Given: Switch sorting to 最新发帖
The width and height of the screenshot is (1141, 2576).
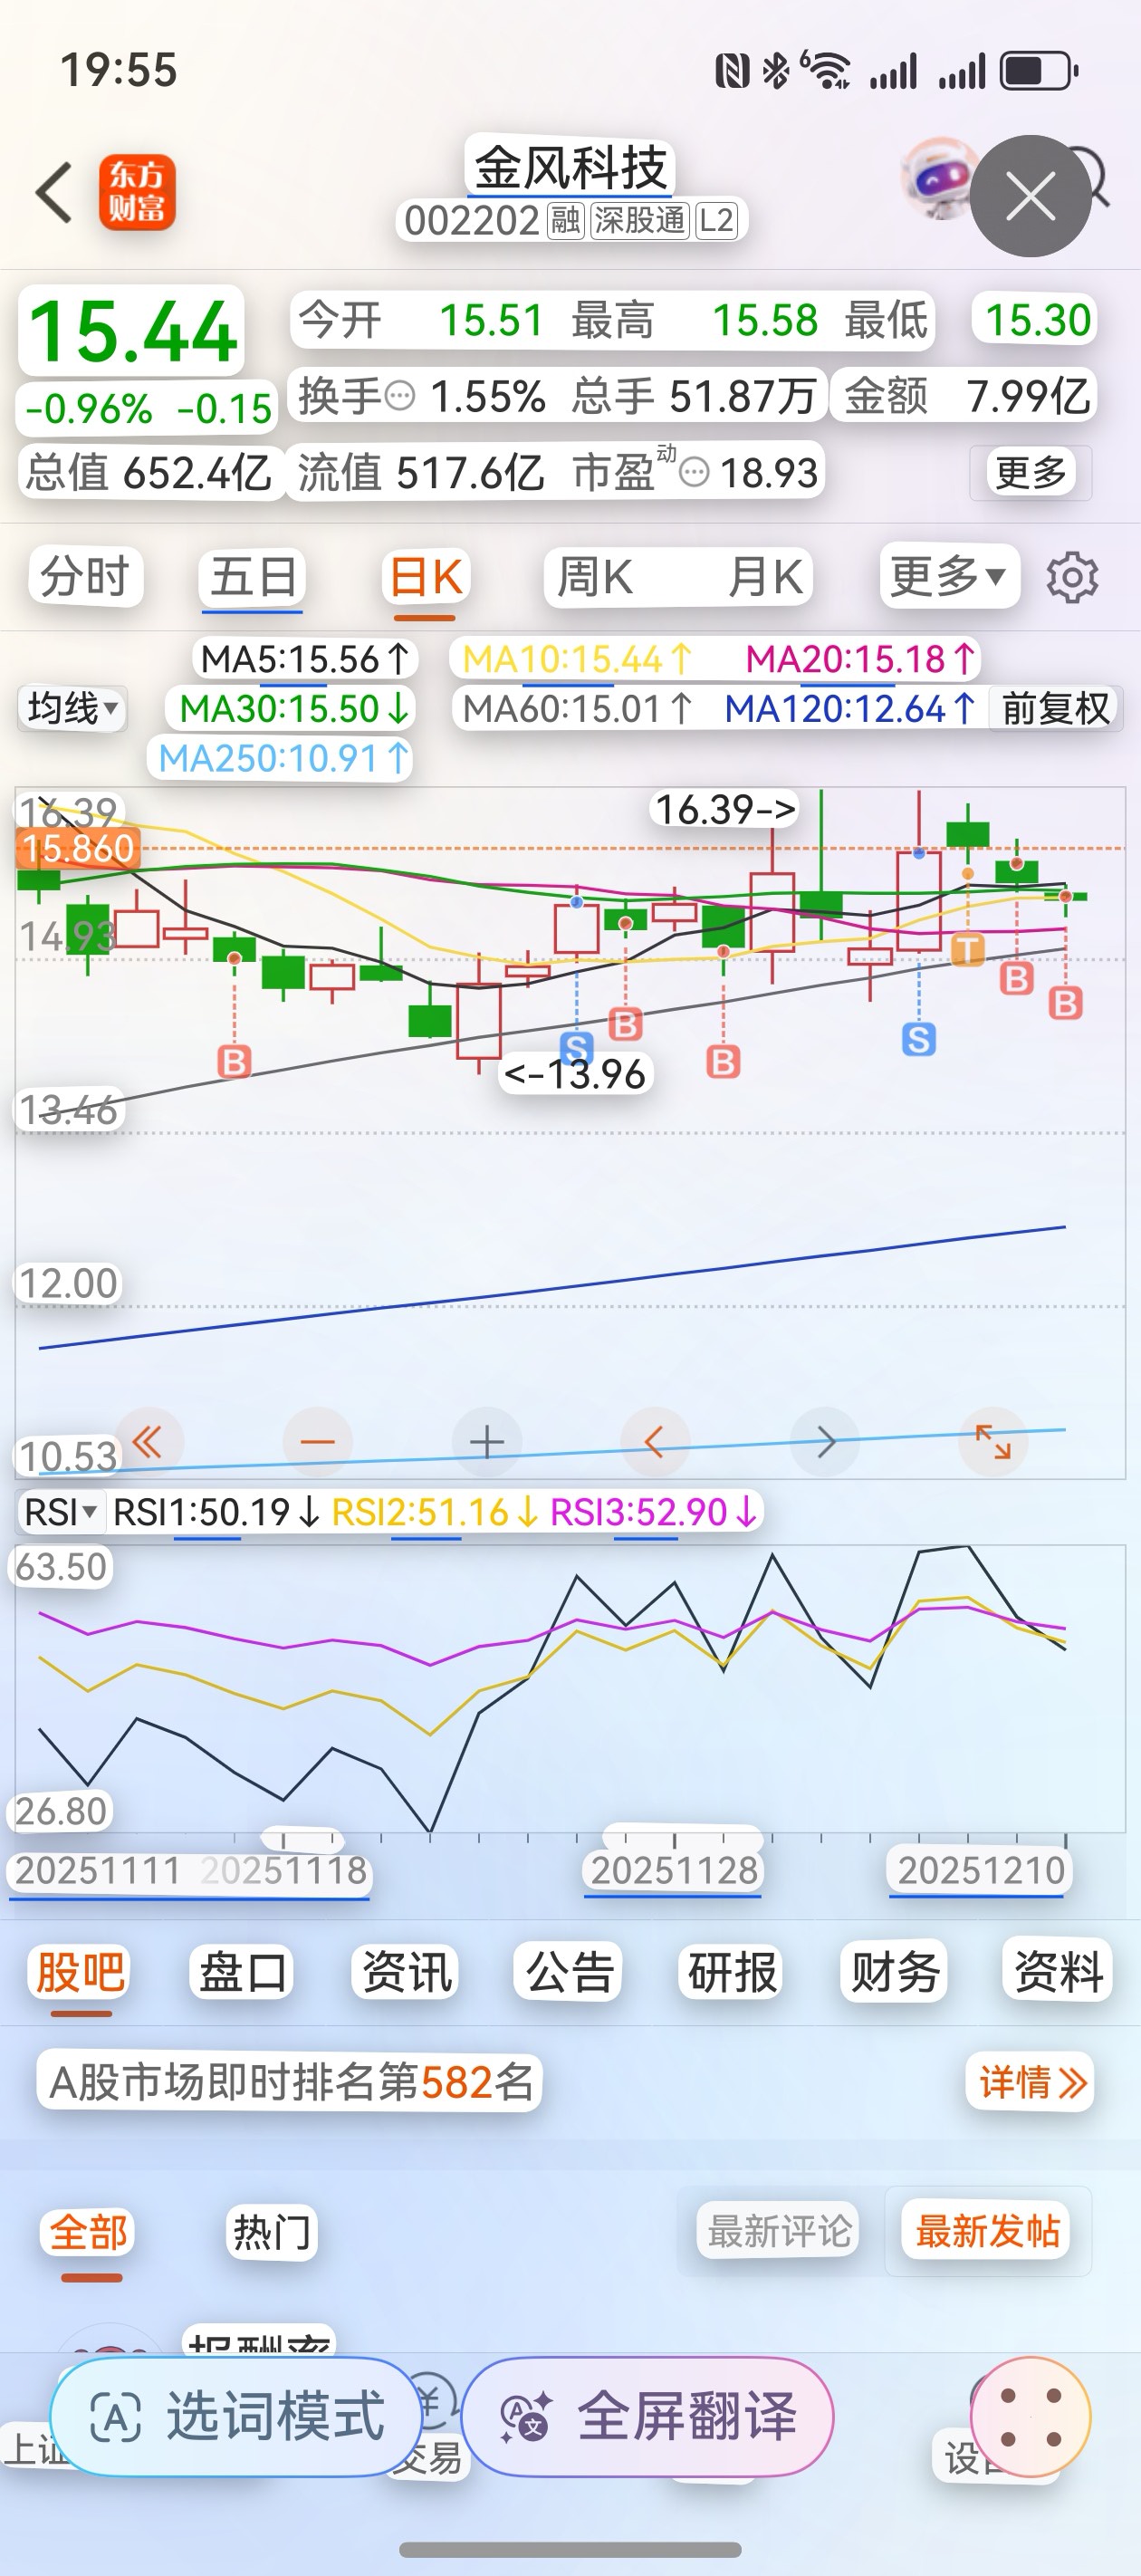Looking at the screenshot, I should tap(987, 2231).
